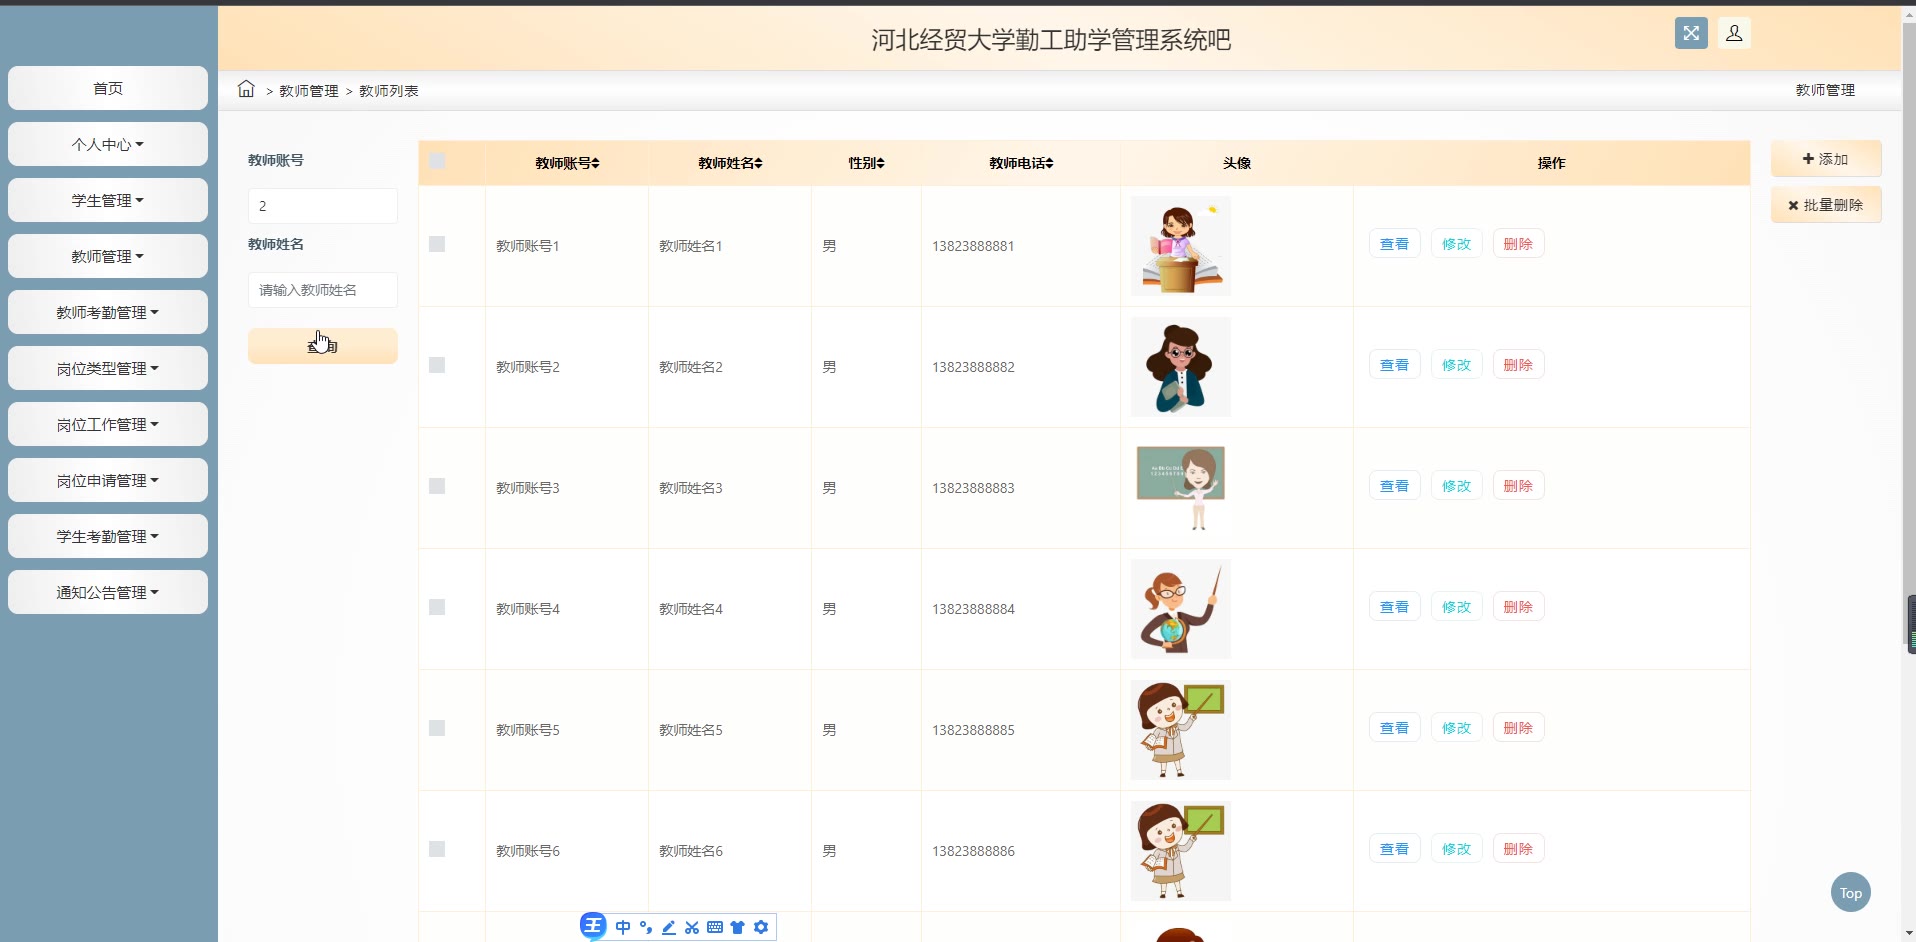Screen dimensions: 1916x942
Task: Open avatar thumbnail of 教师账号4
Action: click(x=1181, y=609)
